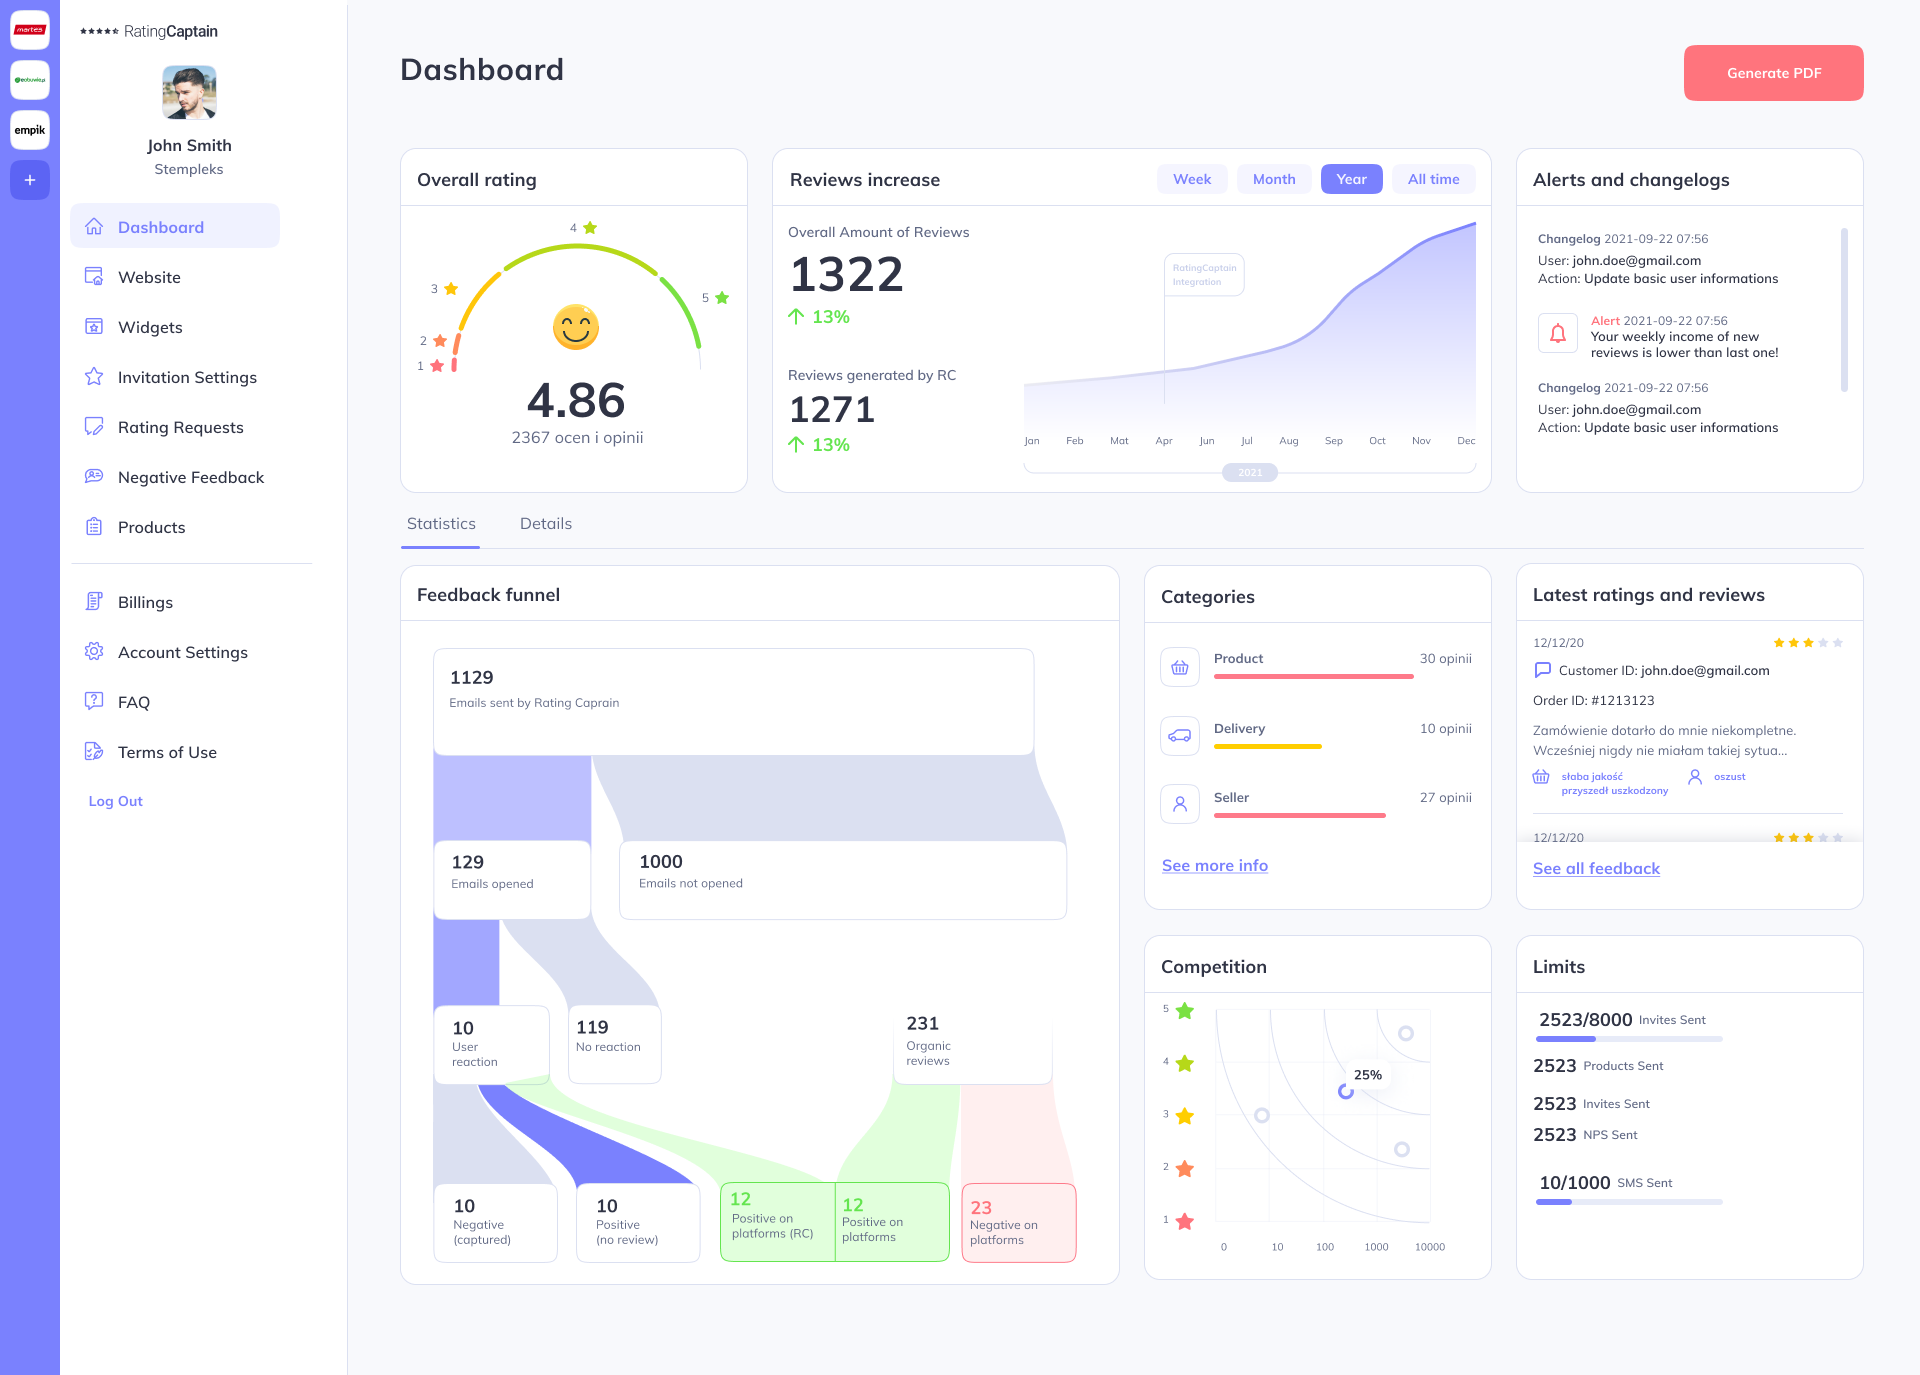Open Website via its sidebar icon
Screen dimensions: 1920x1375
[x=94, y=277]
